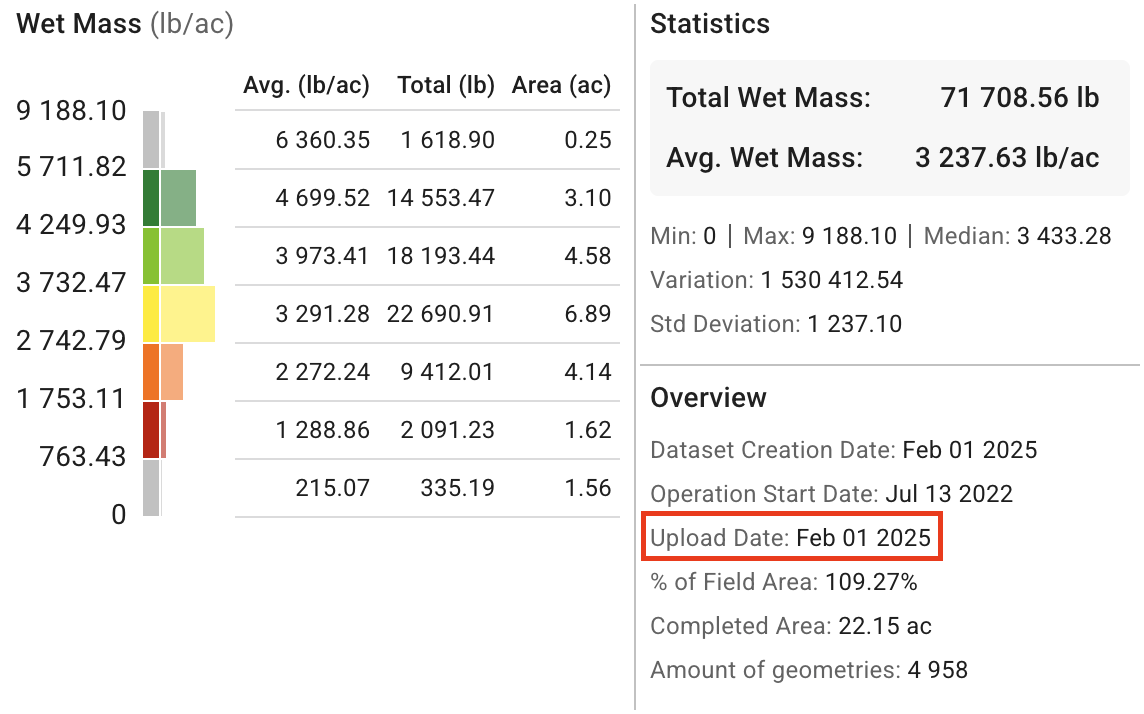This screenshot has height=714, width=1144.
Task: Click the Upload Date field
Action: 790,538
